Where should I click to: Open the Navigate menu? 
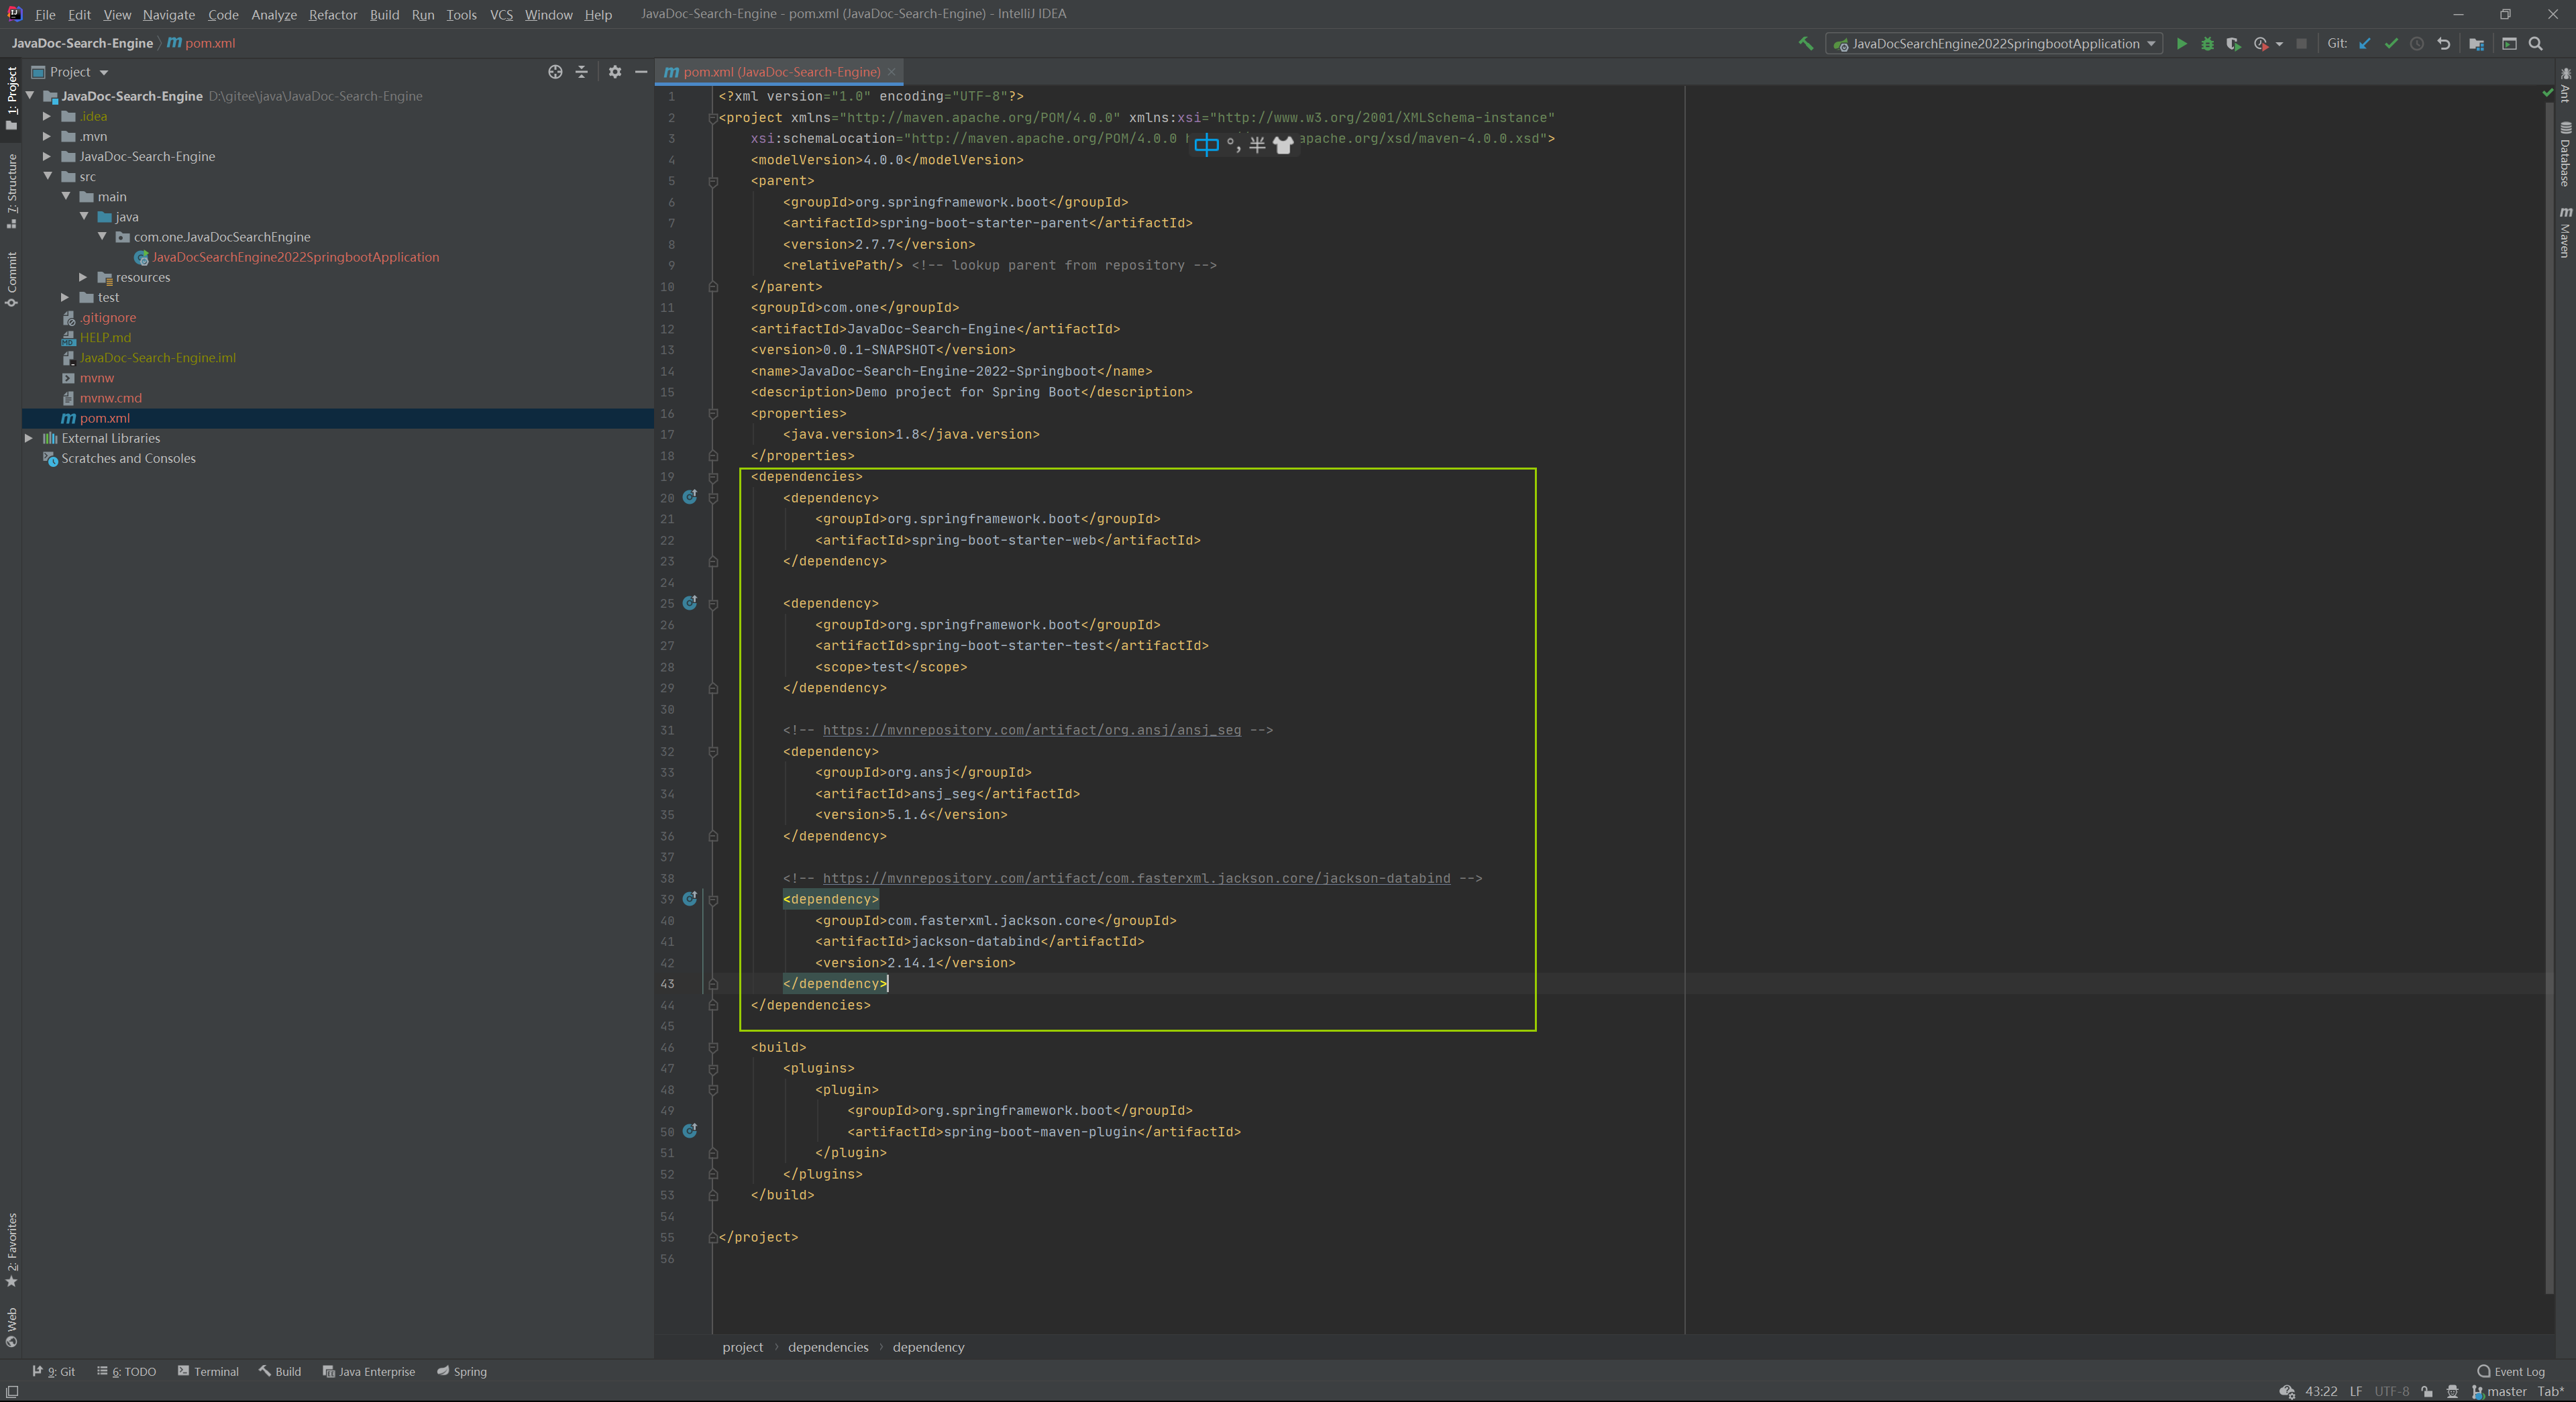click(168, 14)
